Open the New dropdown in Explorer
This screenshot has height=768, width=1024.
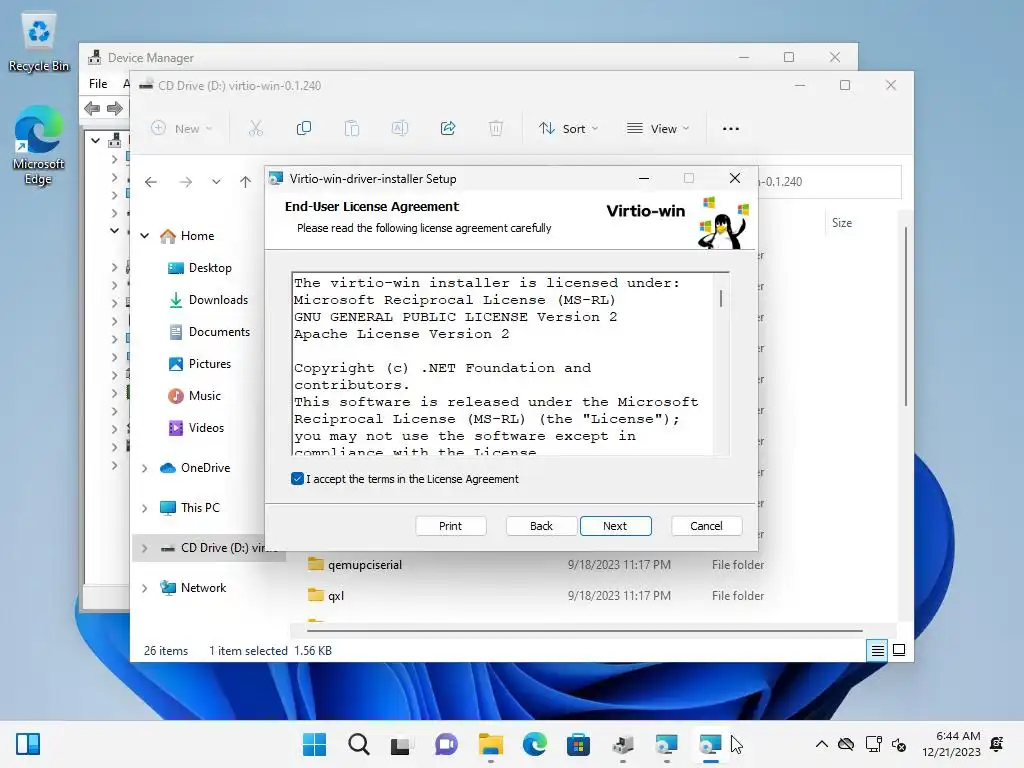182,129
